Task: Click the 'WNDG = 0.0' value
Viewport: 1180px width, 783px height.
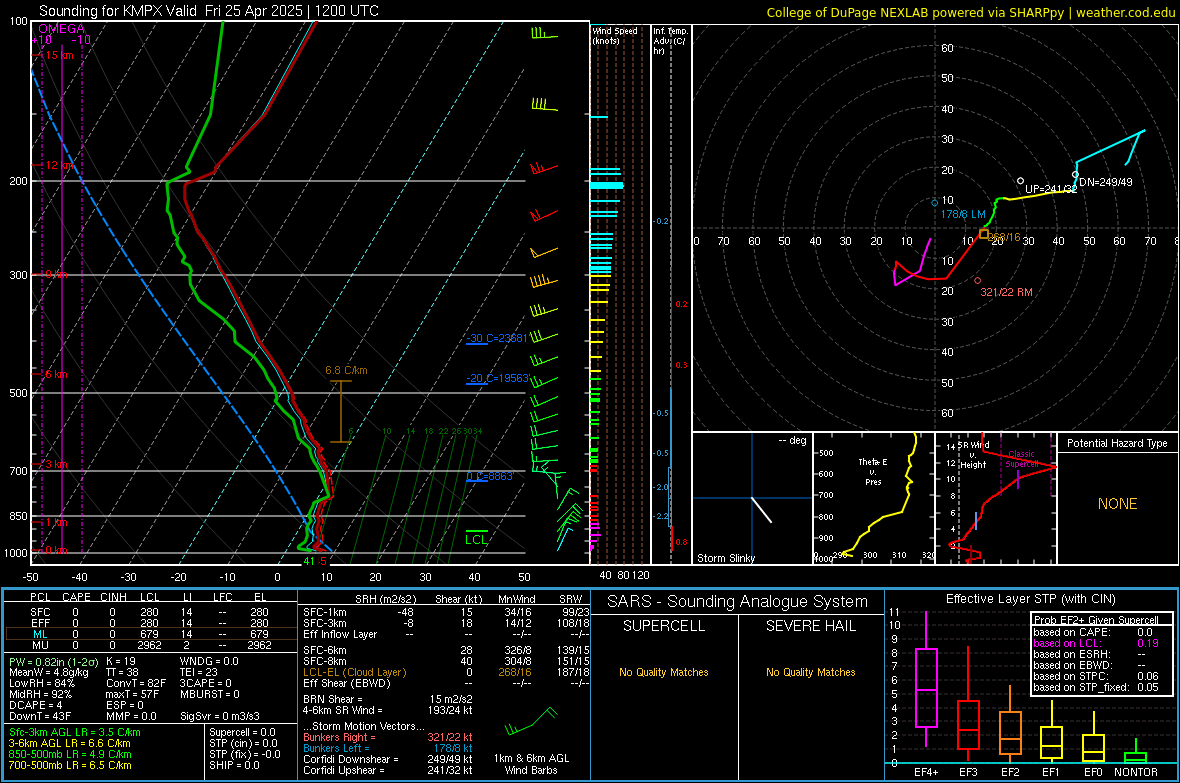Action: coord(209,661)
